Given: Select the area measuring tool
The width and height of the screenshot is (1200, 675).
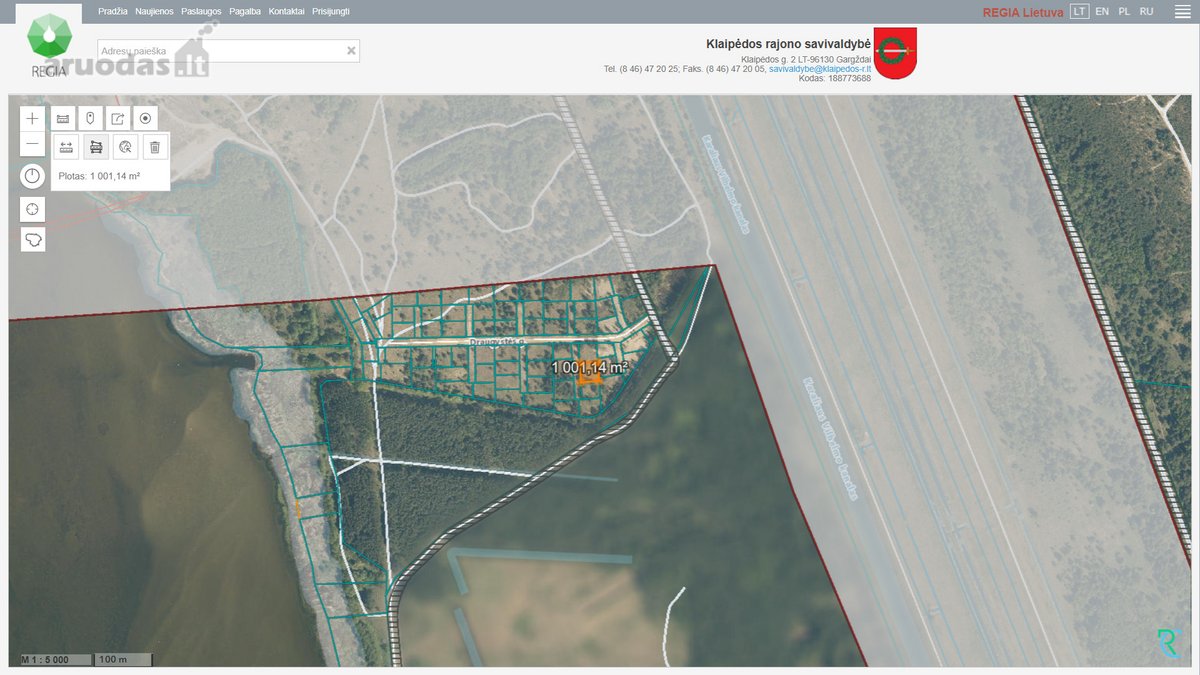Looking at the screenshot, I should point(96,147).
